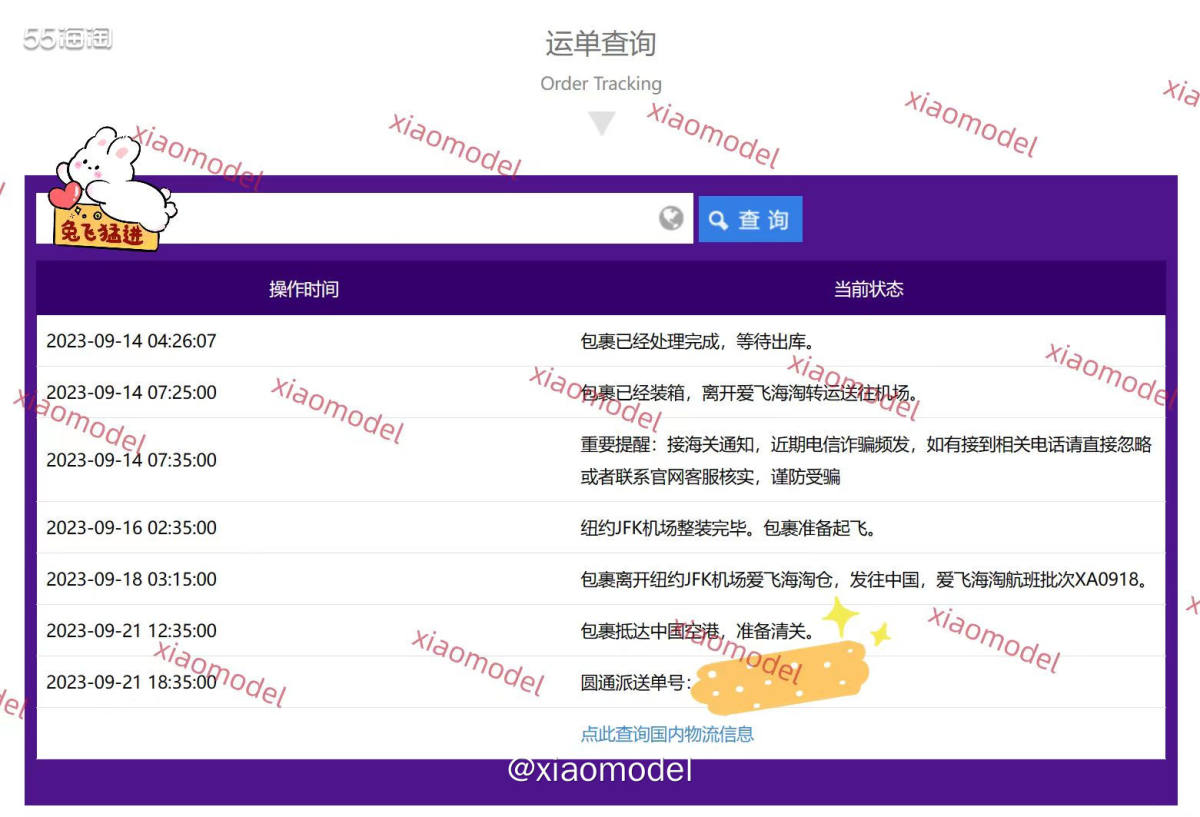This screenshot has height=817, width=1200.
Task: Select timestamp 2023-09-14 07:35:00
Action: coord(131,460)
